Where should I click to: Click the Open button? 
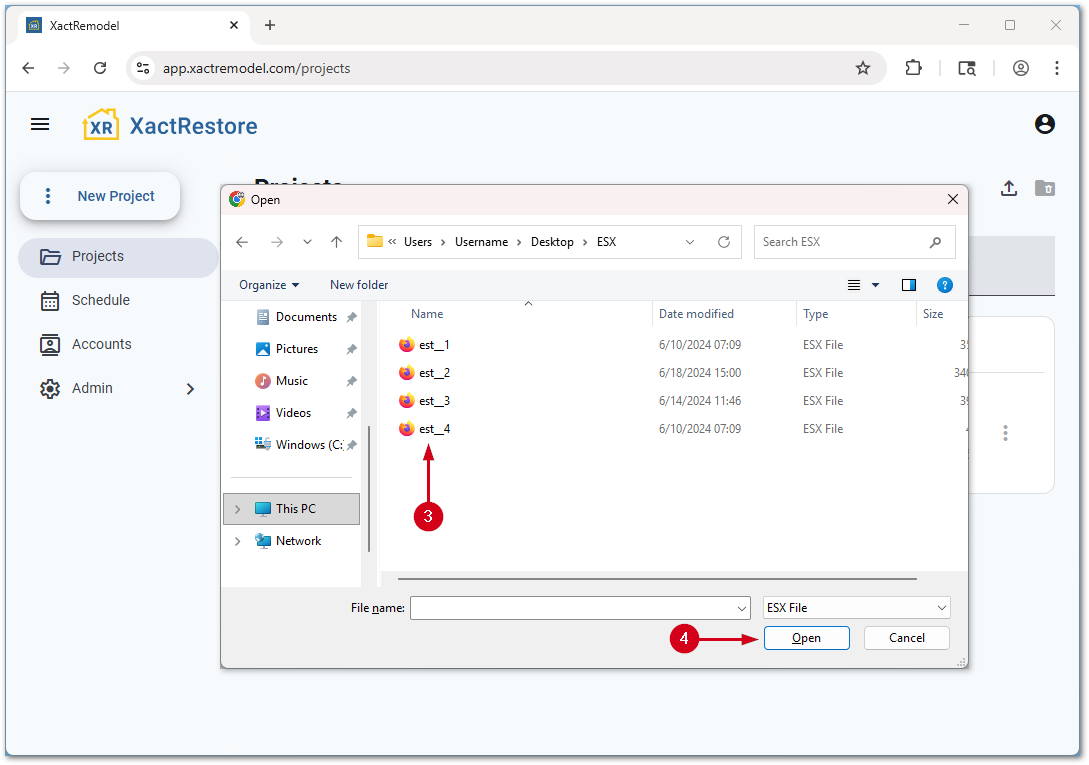click(806, 638)
